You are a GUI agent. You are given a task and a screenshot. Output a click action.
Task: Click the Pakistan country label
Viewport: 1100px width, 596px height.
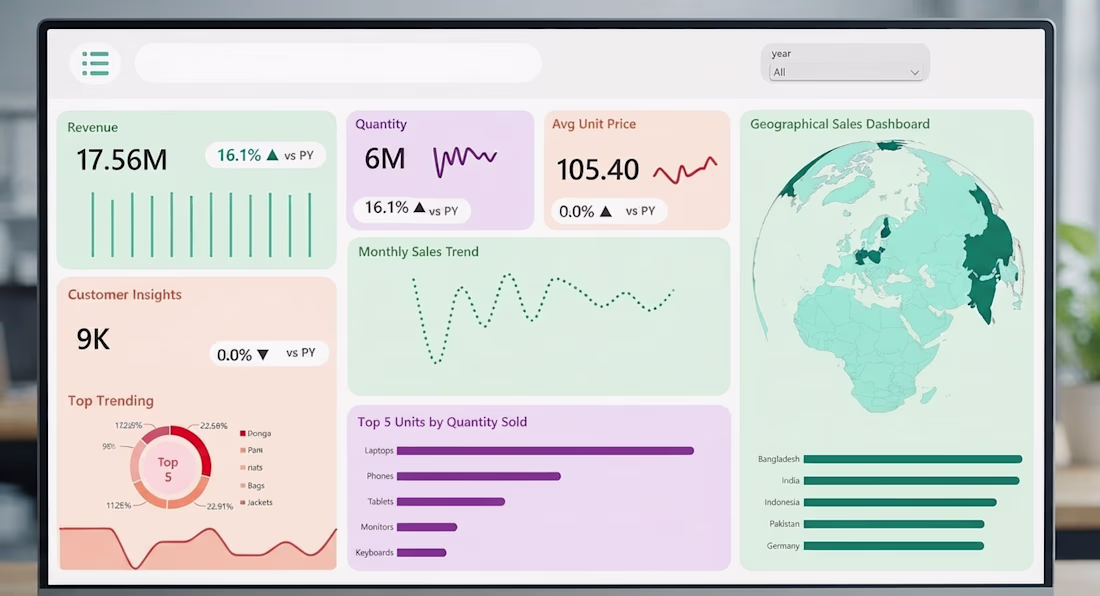click(x=784, y=524)
